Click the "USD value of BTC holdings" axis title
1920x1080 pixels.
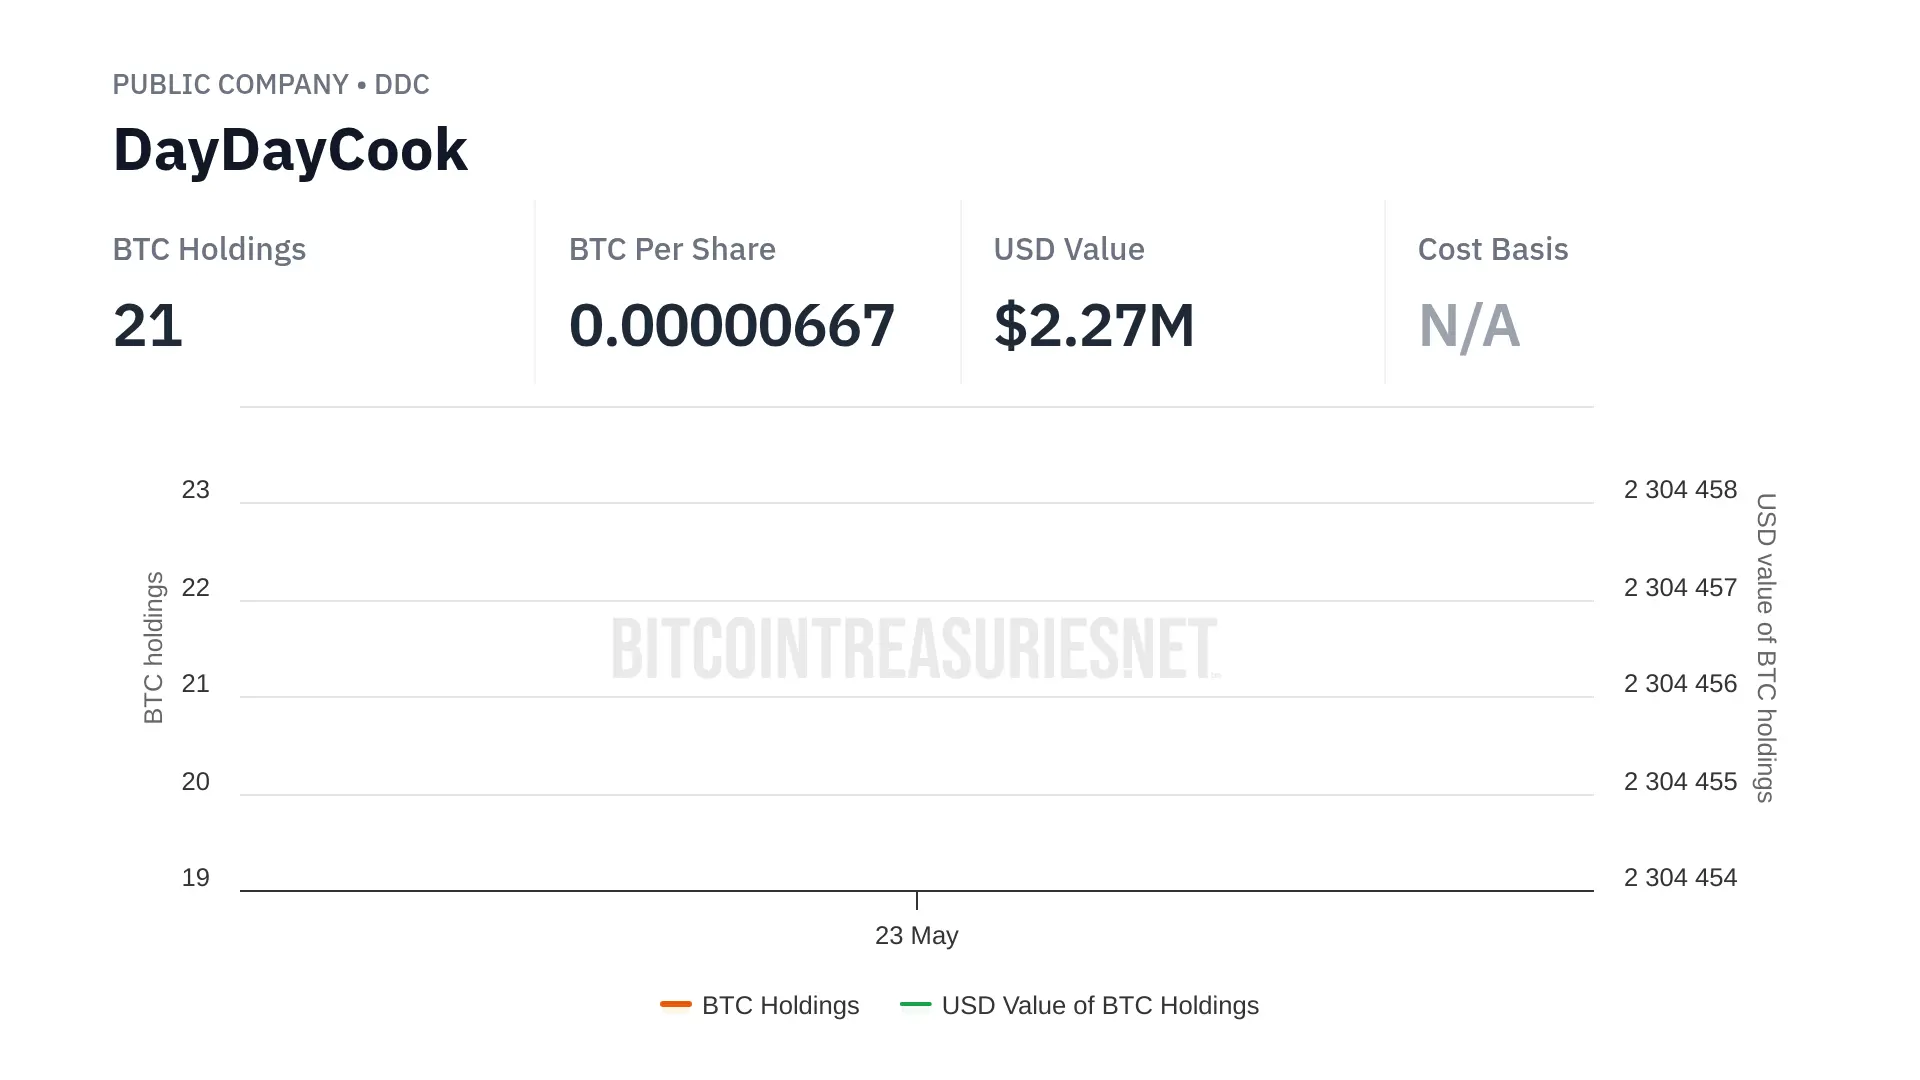(x=1766, y=648)
